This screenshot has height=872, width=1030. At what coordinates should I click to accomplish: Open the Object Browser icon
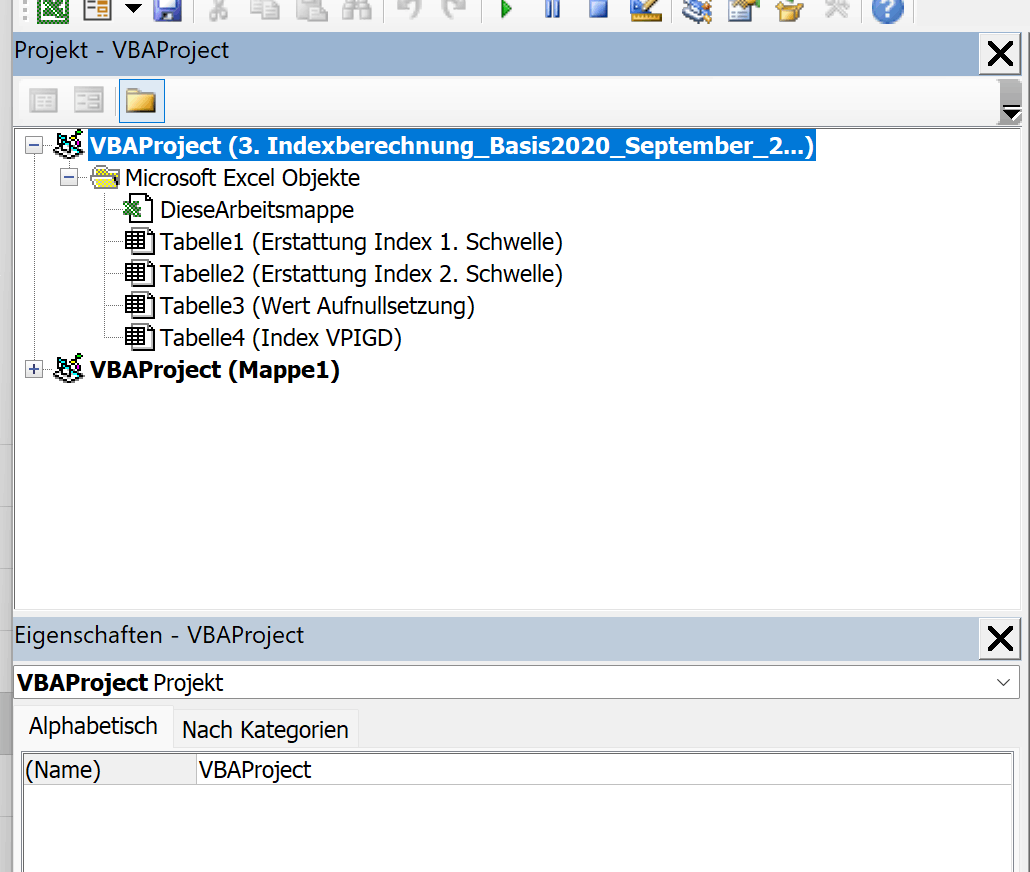[790, 10]
